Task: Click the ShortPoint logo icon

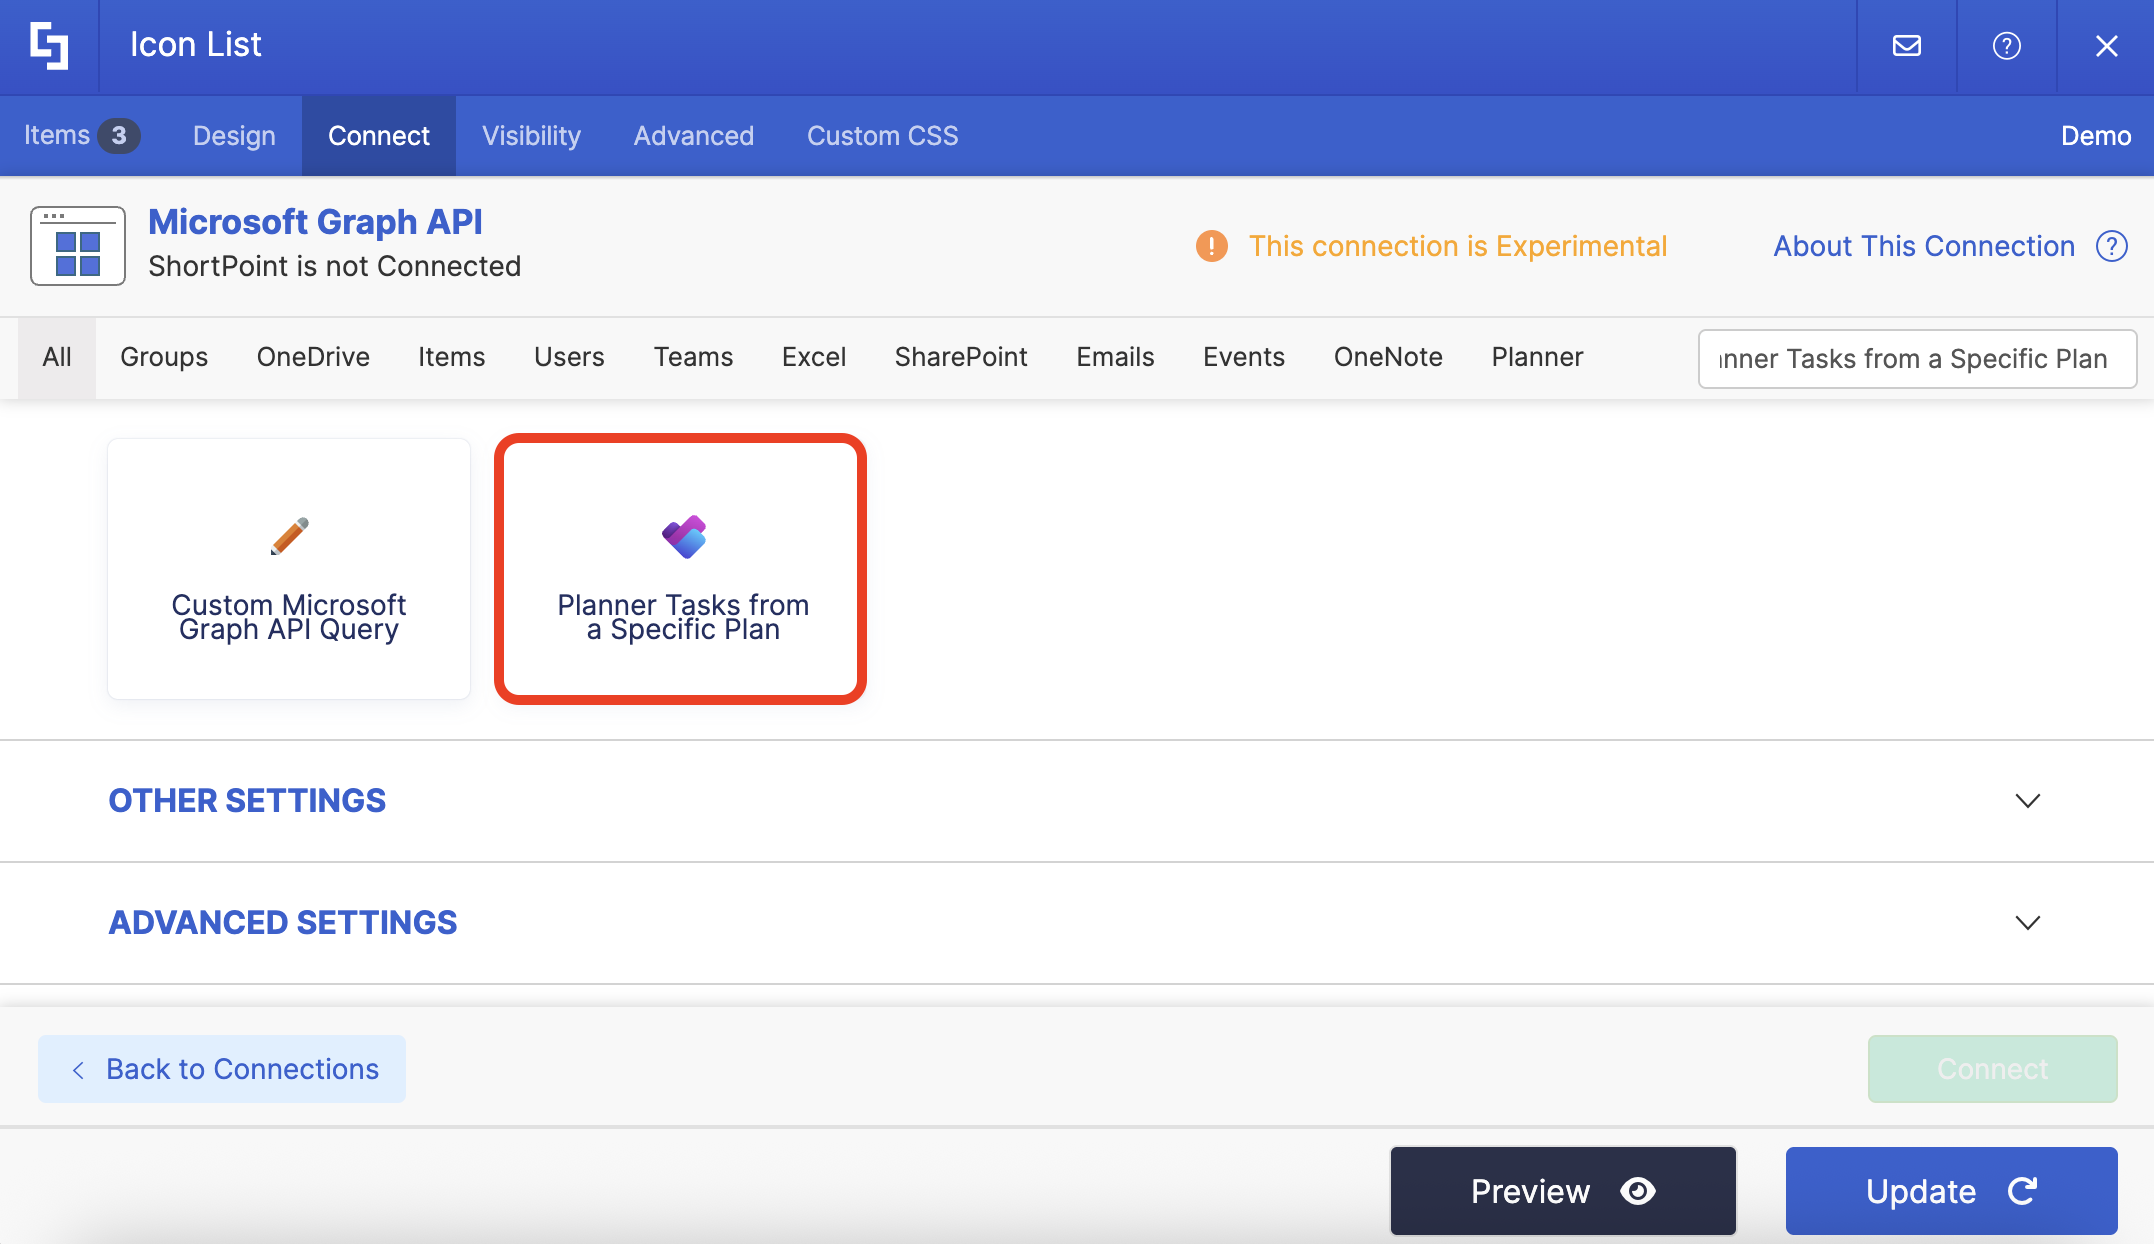Action: 49,46
